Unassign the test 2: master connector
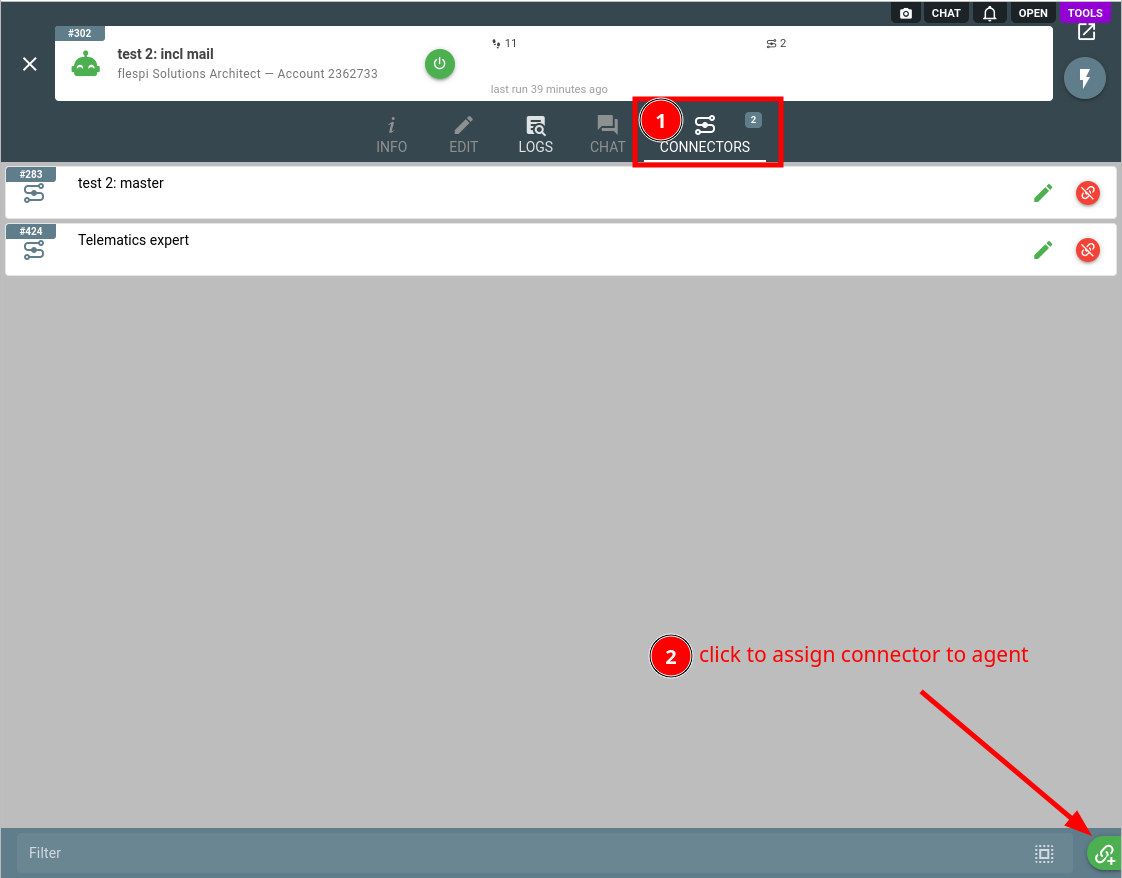This screenshot has width=1122, height=878. [1088, 192]
